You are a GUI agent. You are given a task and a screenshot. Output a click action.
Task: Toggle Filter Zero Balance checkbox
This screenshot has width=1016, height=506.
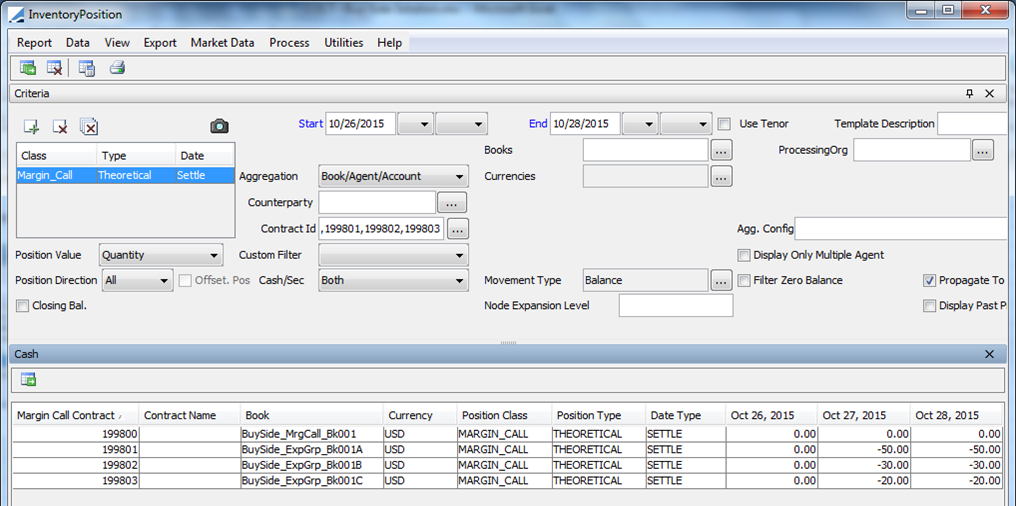coord(744,281)
